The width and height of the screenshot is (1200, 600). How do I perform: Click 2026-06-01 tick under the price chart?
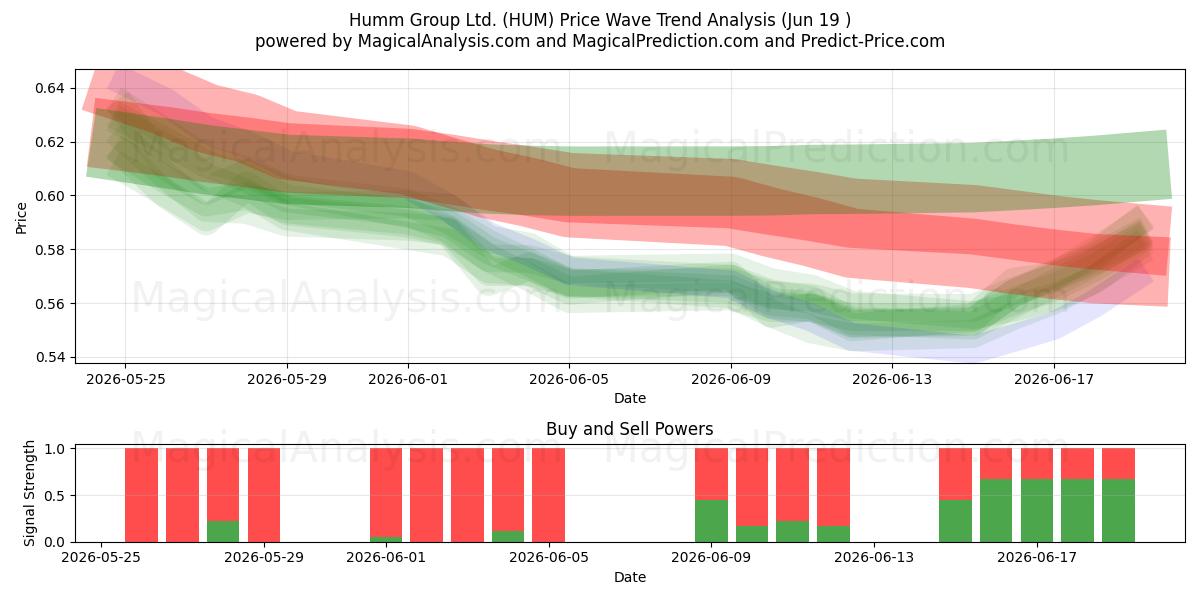[x=408, y=379]
